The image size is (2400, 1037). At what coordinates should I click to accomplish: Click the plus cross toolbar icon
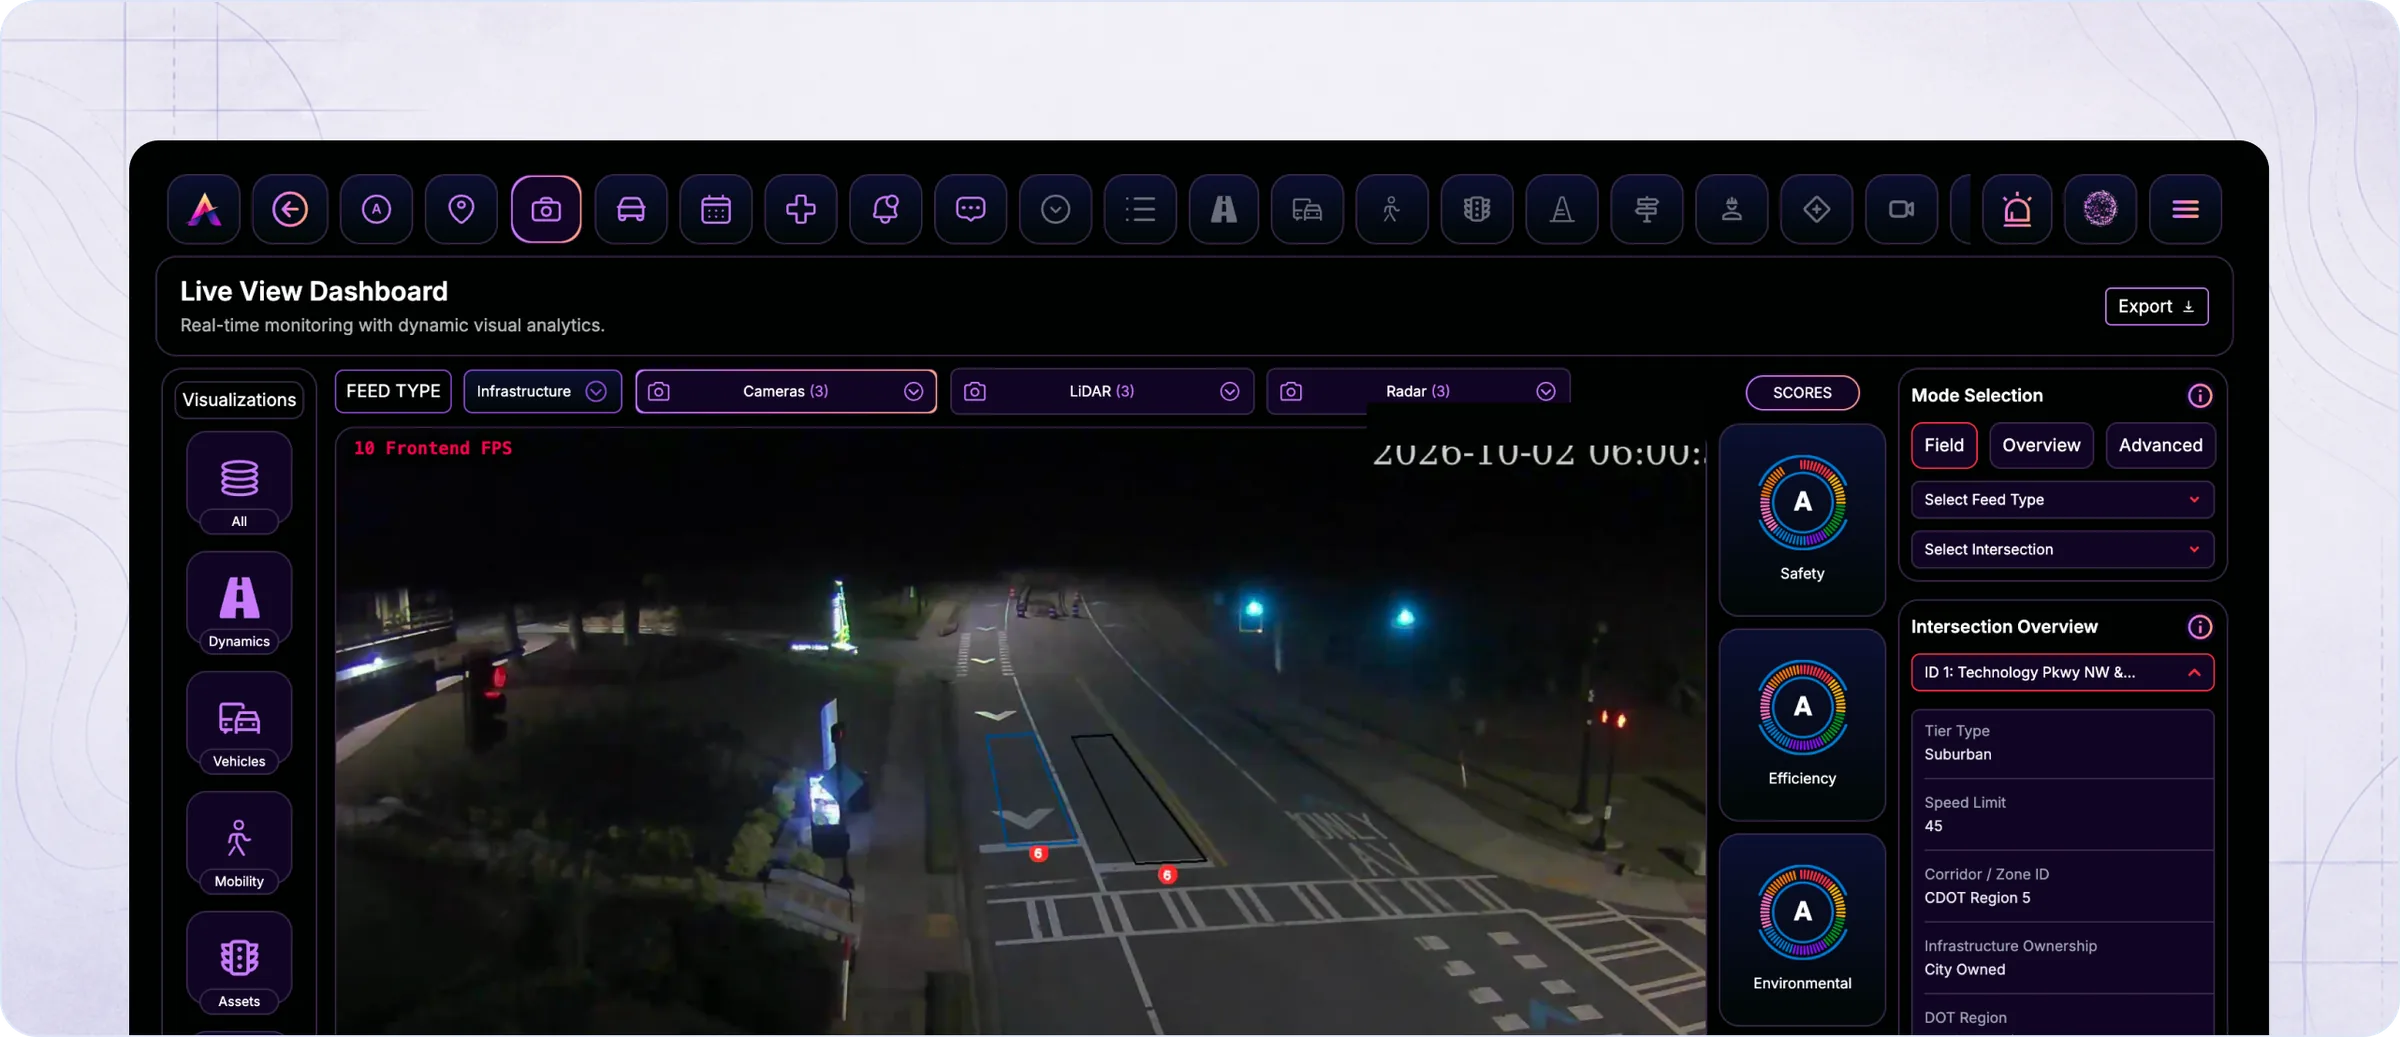click(801, 209)
